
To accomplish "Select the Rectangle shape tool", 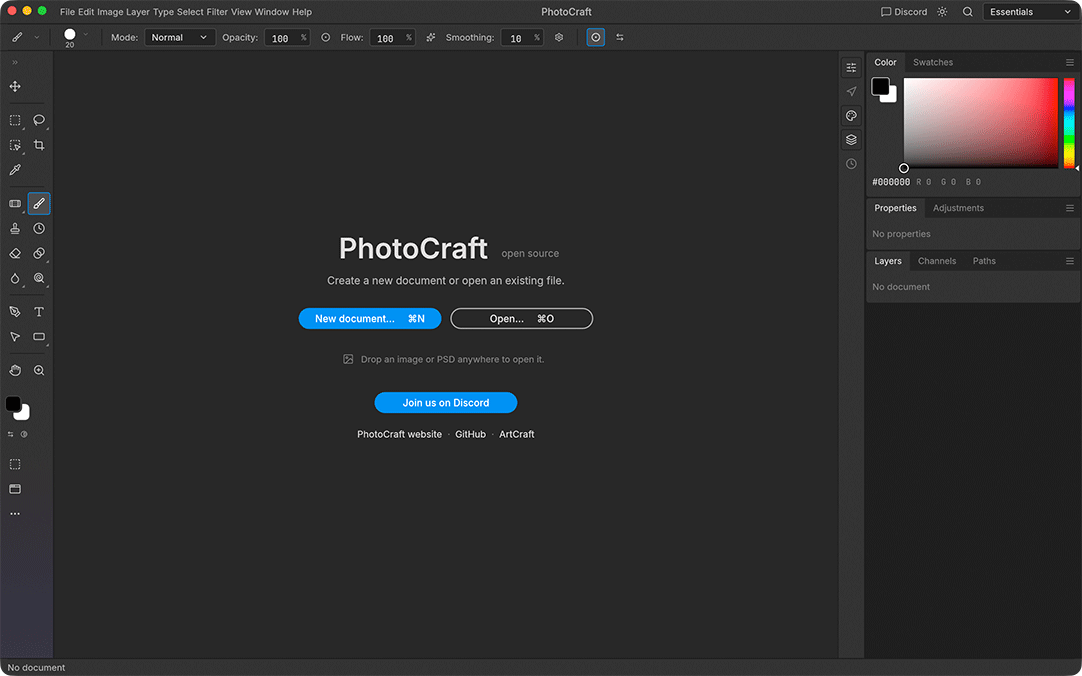I will click(39, 337).
